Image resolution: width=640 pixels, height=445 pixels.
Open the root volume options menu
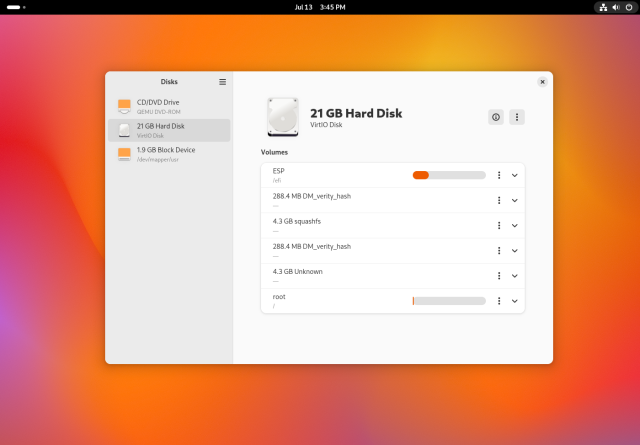coord(499,301)
